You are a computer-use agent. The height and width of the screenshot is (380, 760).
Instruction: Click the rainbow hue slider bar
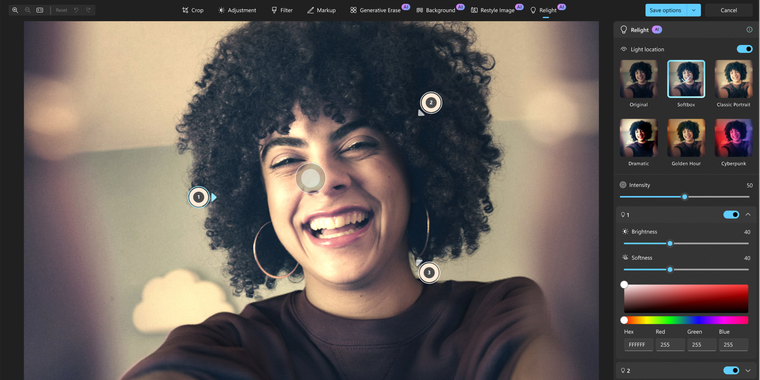[x=686, y=320]
